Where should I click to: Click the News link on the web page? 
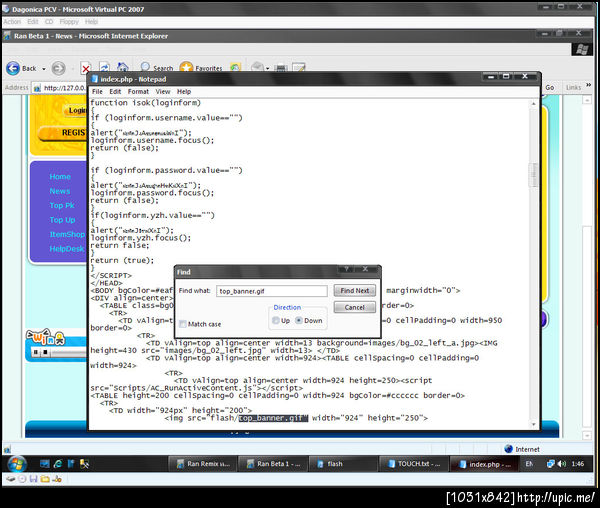(60, 191)
